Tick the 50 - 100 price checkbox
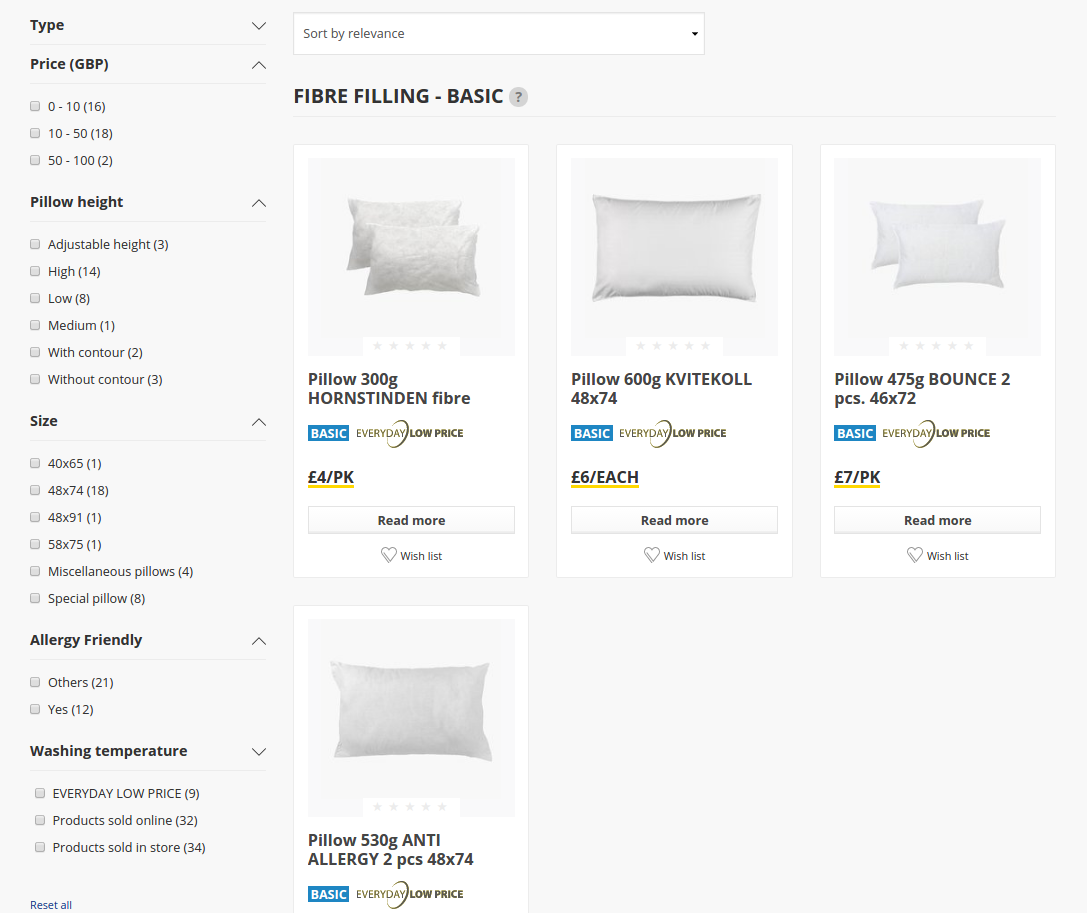The height and width of the screenshot is (913, 1087). point(35,160)
